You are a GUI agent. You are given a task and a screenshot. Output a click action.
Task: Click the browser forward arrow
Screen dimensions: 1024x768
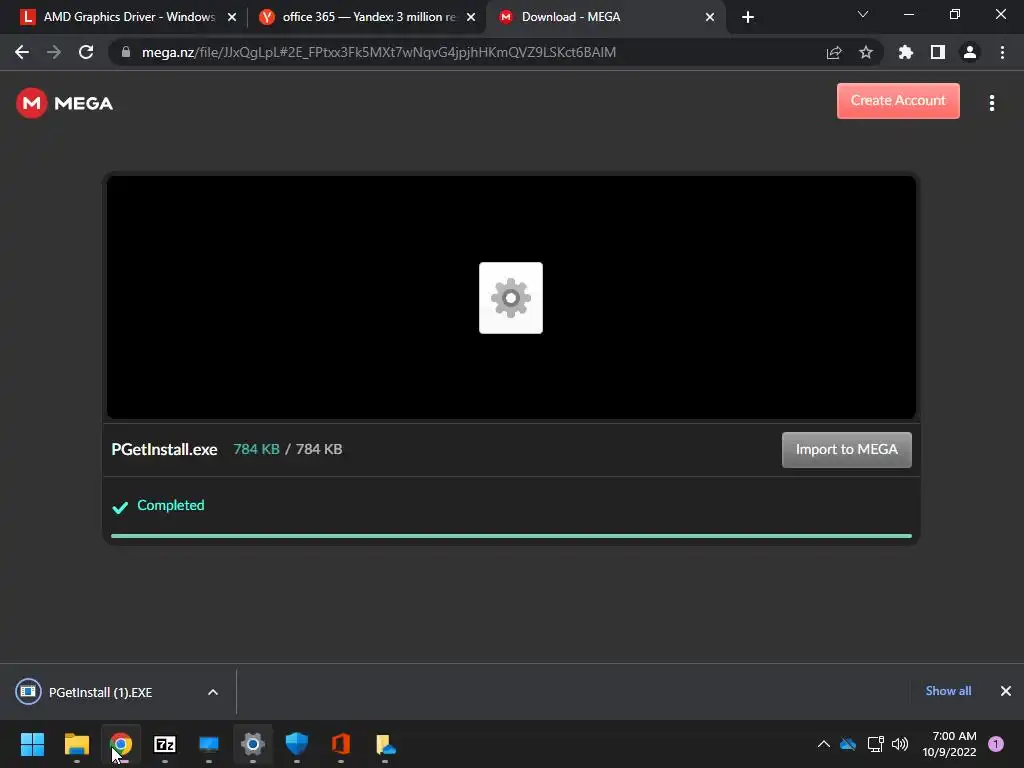coord(54,52)
